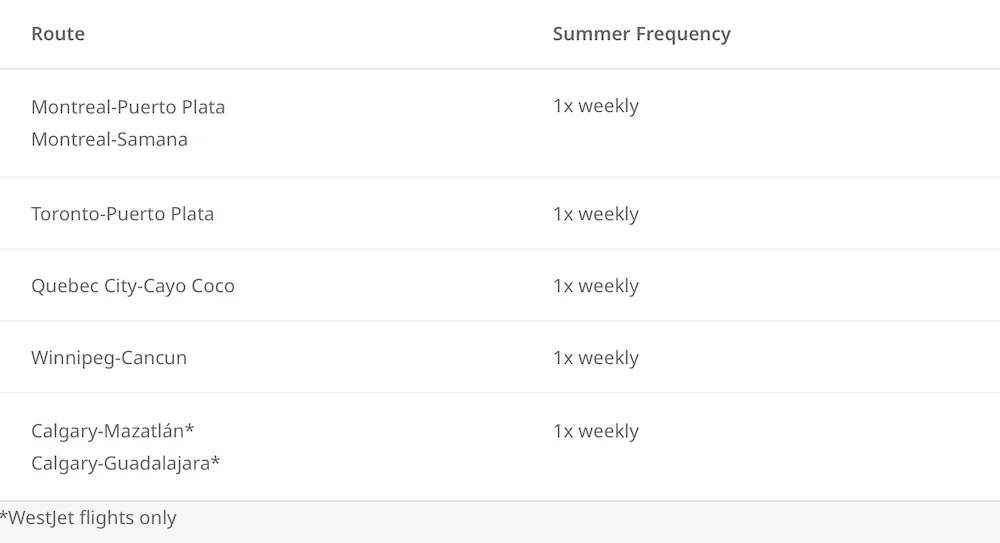Click the asterisk after Calgary-Mazatlán
1000x543 pixels.
click(x=189, y=429)
